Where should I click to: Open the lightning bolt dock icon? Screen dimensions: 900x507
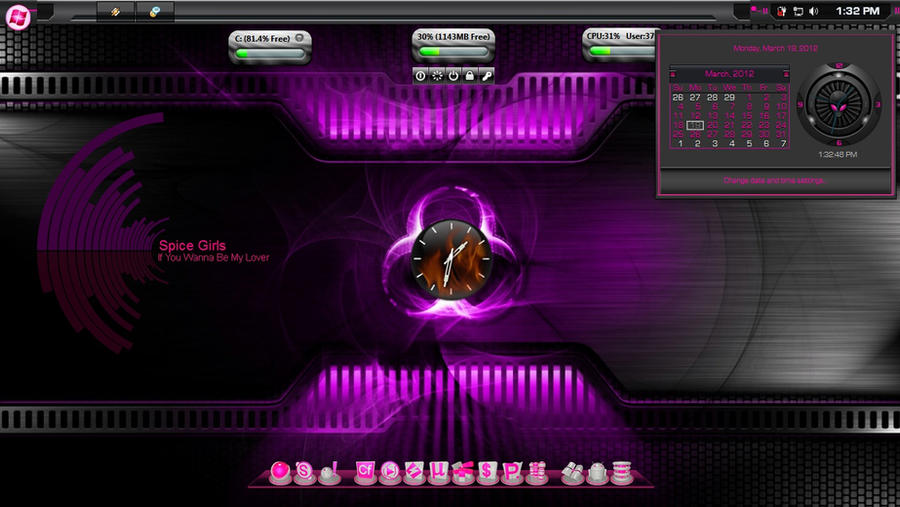(413, 473)
